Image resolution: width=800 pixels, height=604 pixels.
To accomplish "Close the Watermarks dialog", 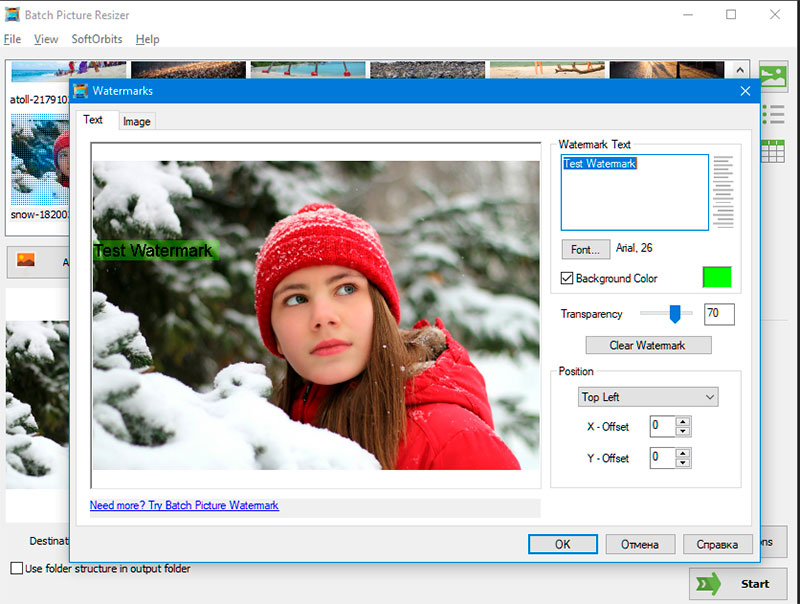I will coord(745,91).
